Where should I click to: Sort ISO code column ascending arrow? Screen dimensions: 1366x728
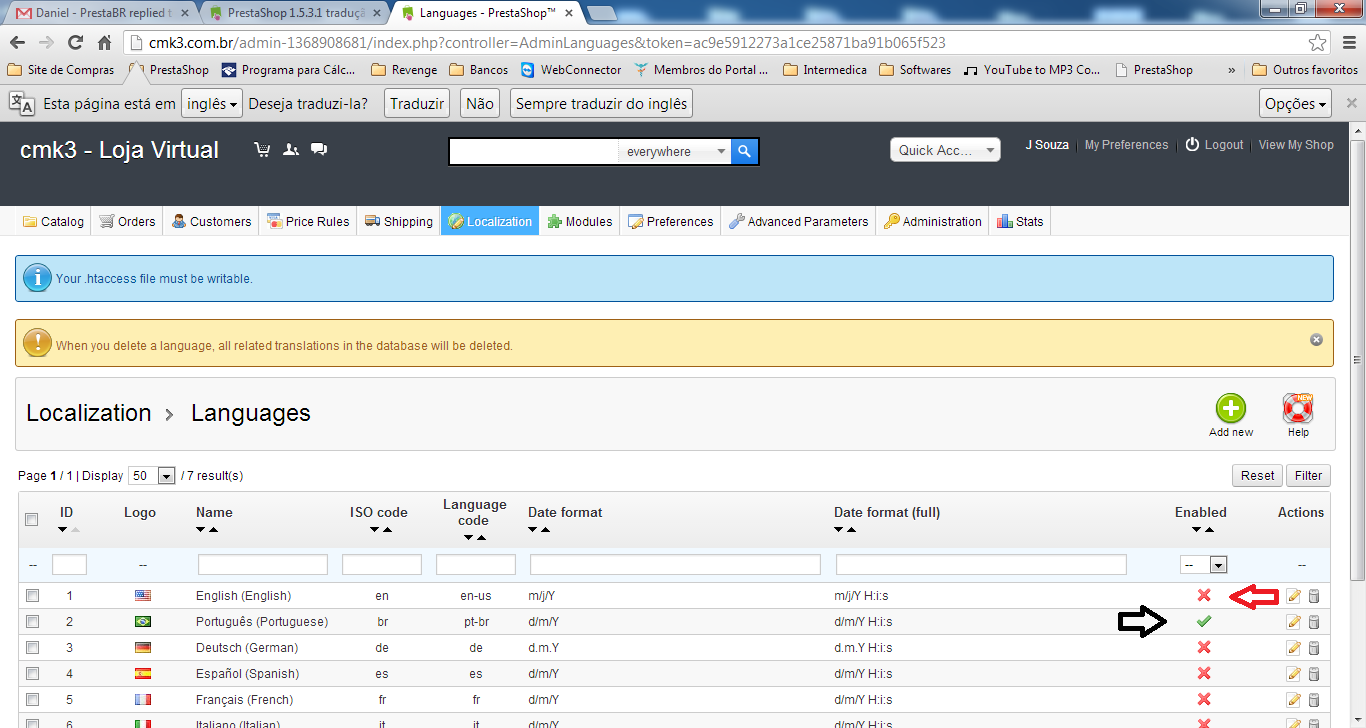(387, 529)
